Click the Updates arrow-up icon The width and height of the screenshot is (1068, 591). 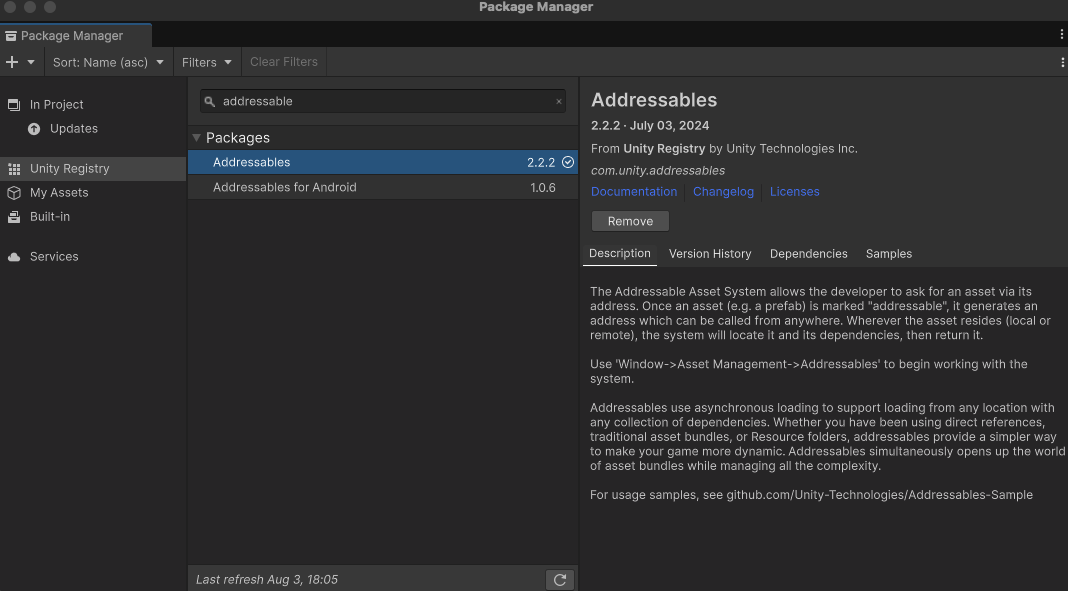tap(34, 129)
